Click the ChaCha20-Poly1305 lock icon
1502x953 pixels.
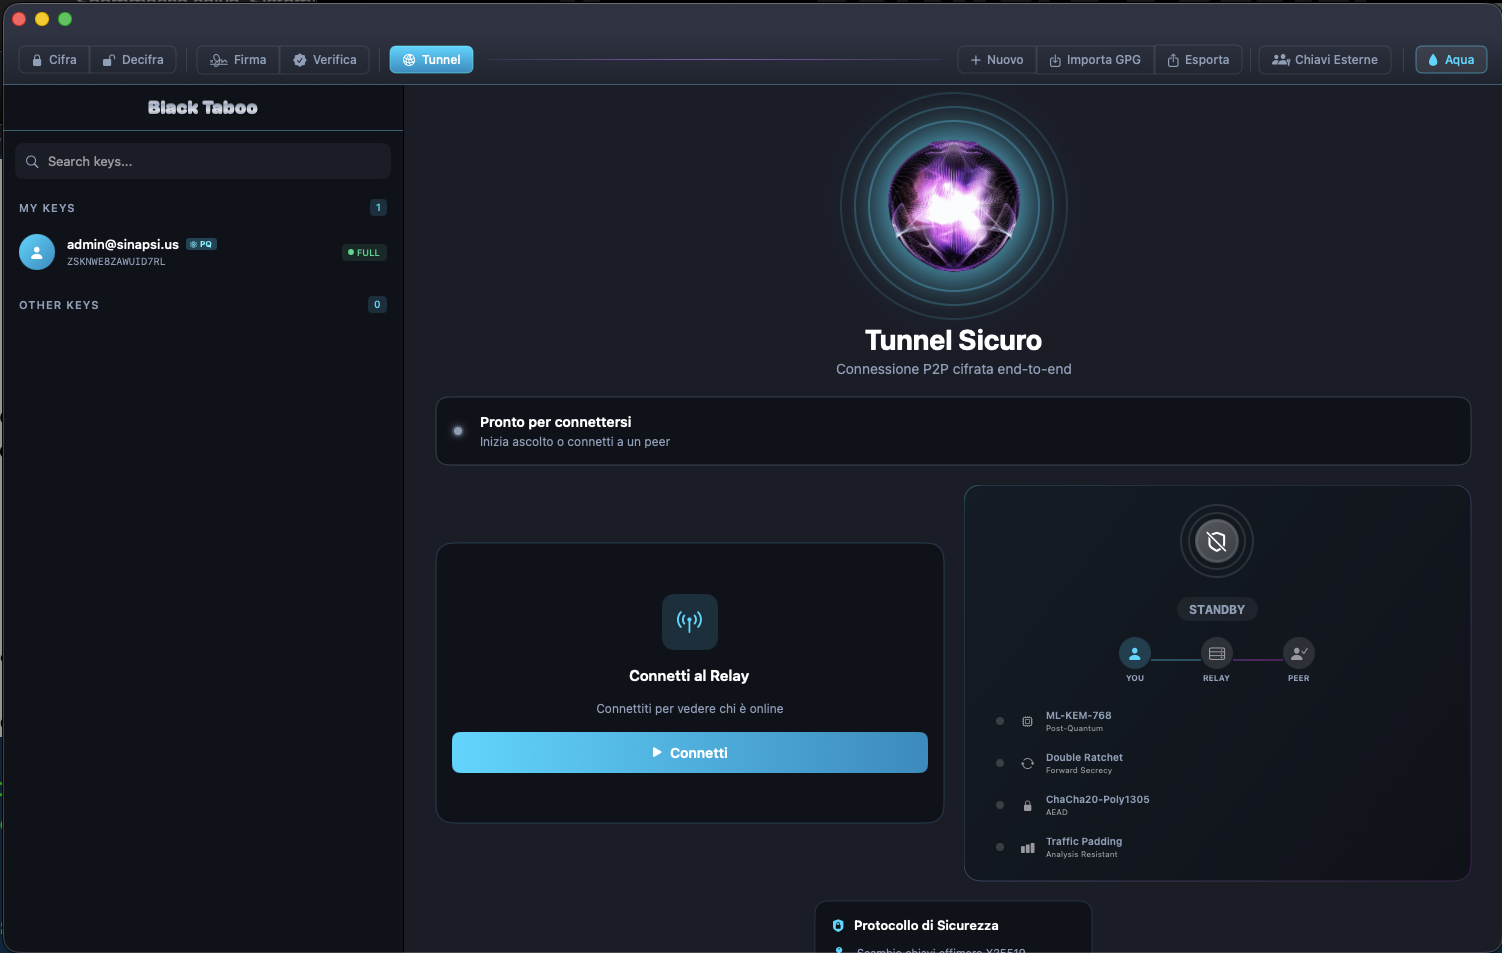click(1027, 805)
